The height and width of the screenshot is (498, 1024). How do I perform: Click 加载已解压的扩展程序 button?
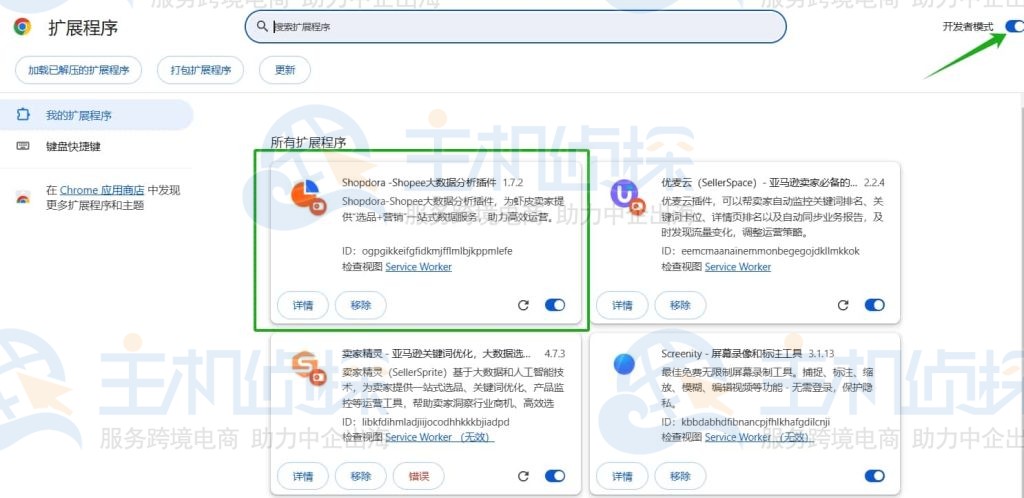[78, 70]
